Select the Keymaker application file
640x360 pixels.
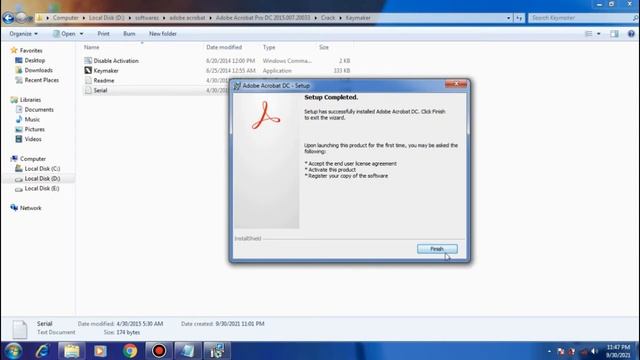(106, 71)
